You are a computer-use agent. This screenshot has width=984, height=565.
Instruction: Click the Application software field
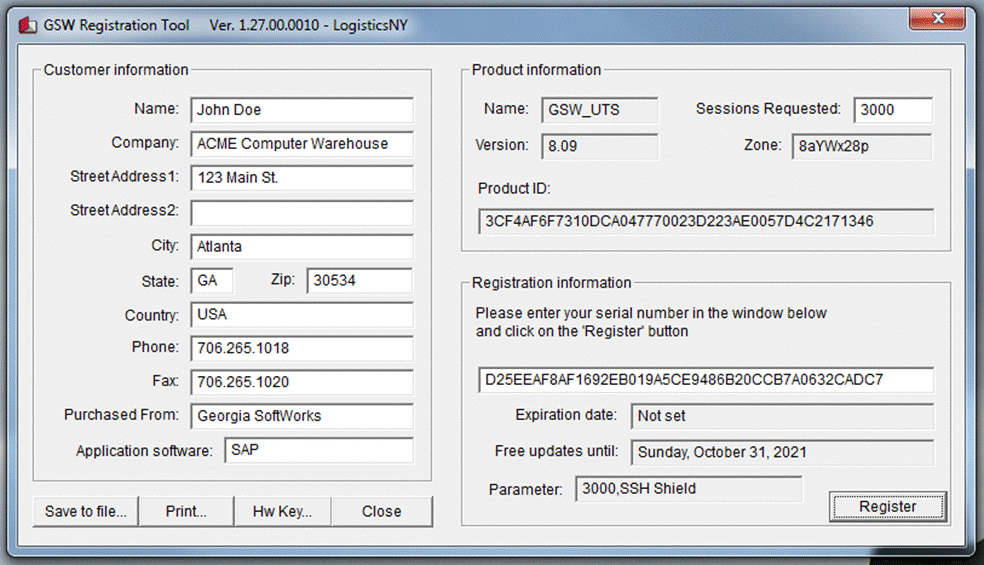tap(318, 450)
